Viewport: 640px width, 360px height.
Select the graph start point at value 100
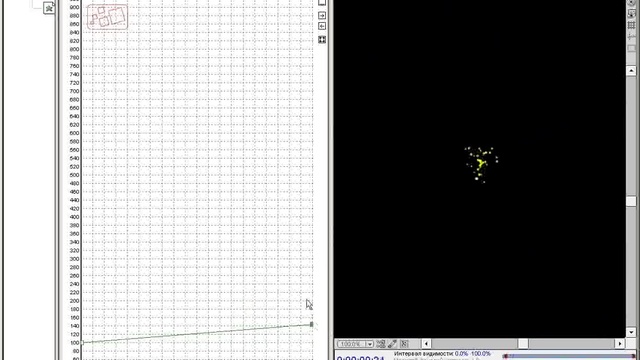pos(82,342)
